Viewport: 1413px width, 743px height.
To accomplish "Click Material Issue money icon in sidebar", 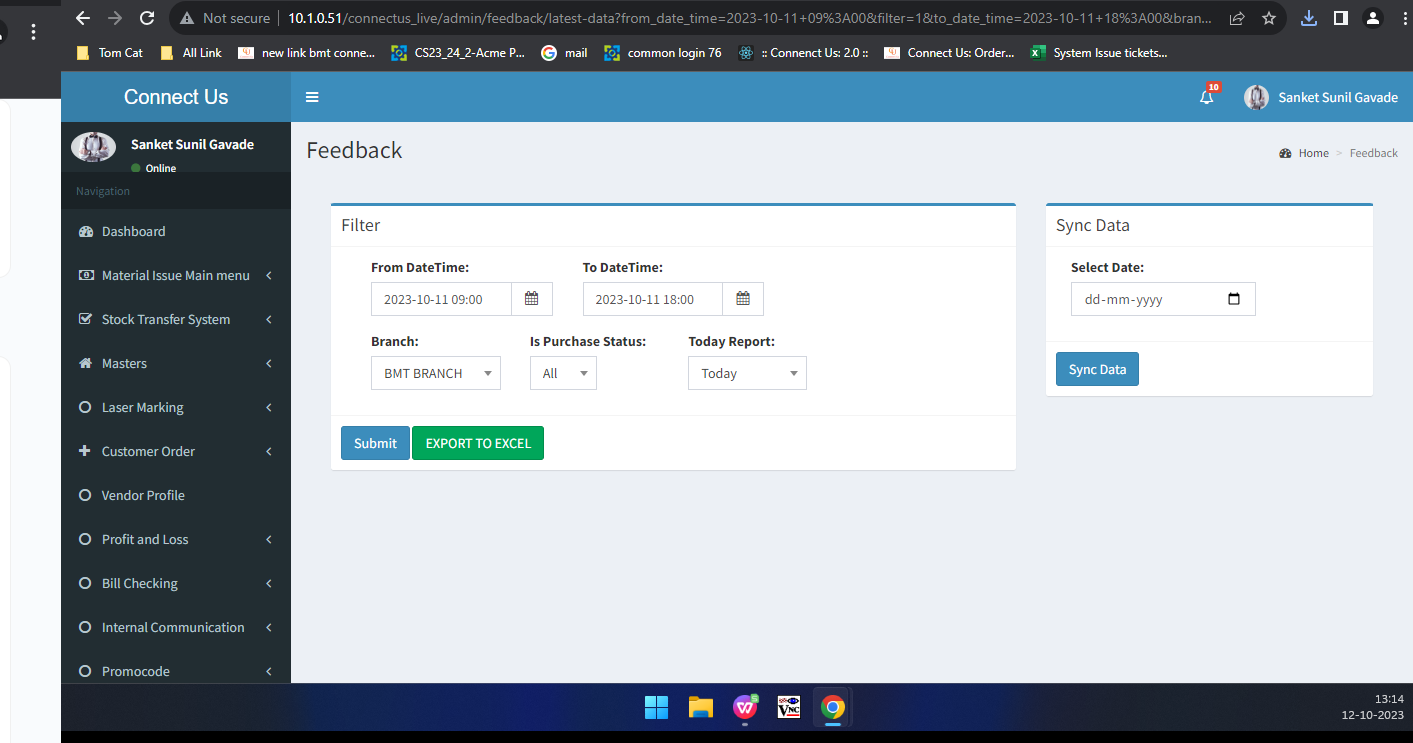I will pyautogui.click(x=85, y=275).
